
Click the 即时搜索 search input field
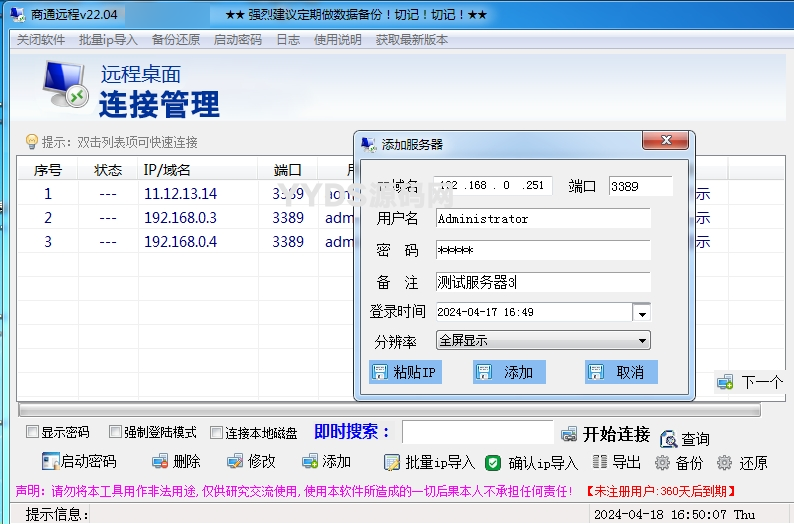(x=477, y=432)
